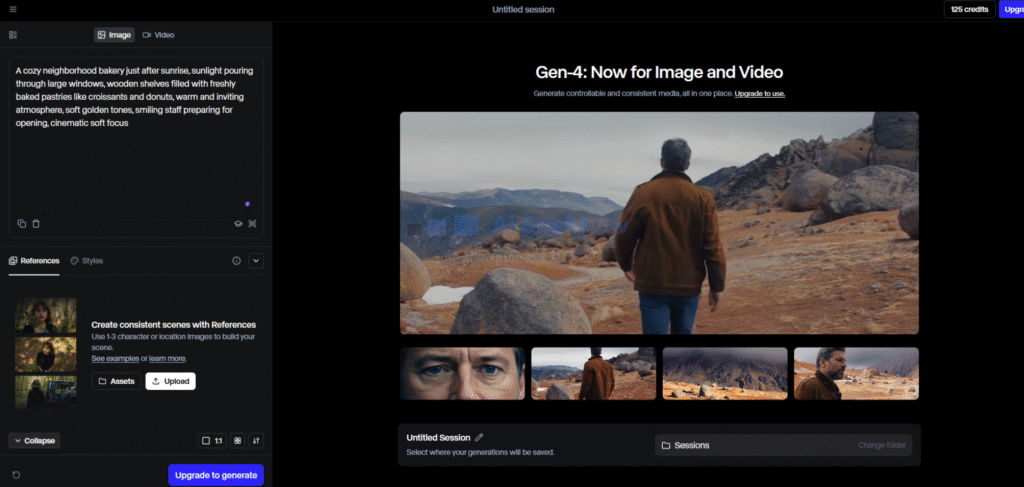Image resolution: width=1024 pixels, height=487 pixels.
Task: Select the top woman reference thumbnail
Action: click(46, 316)
